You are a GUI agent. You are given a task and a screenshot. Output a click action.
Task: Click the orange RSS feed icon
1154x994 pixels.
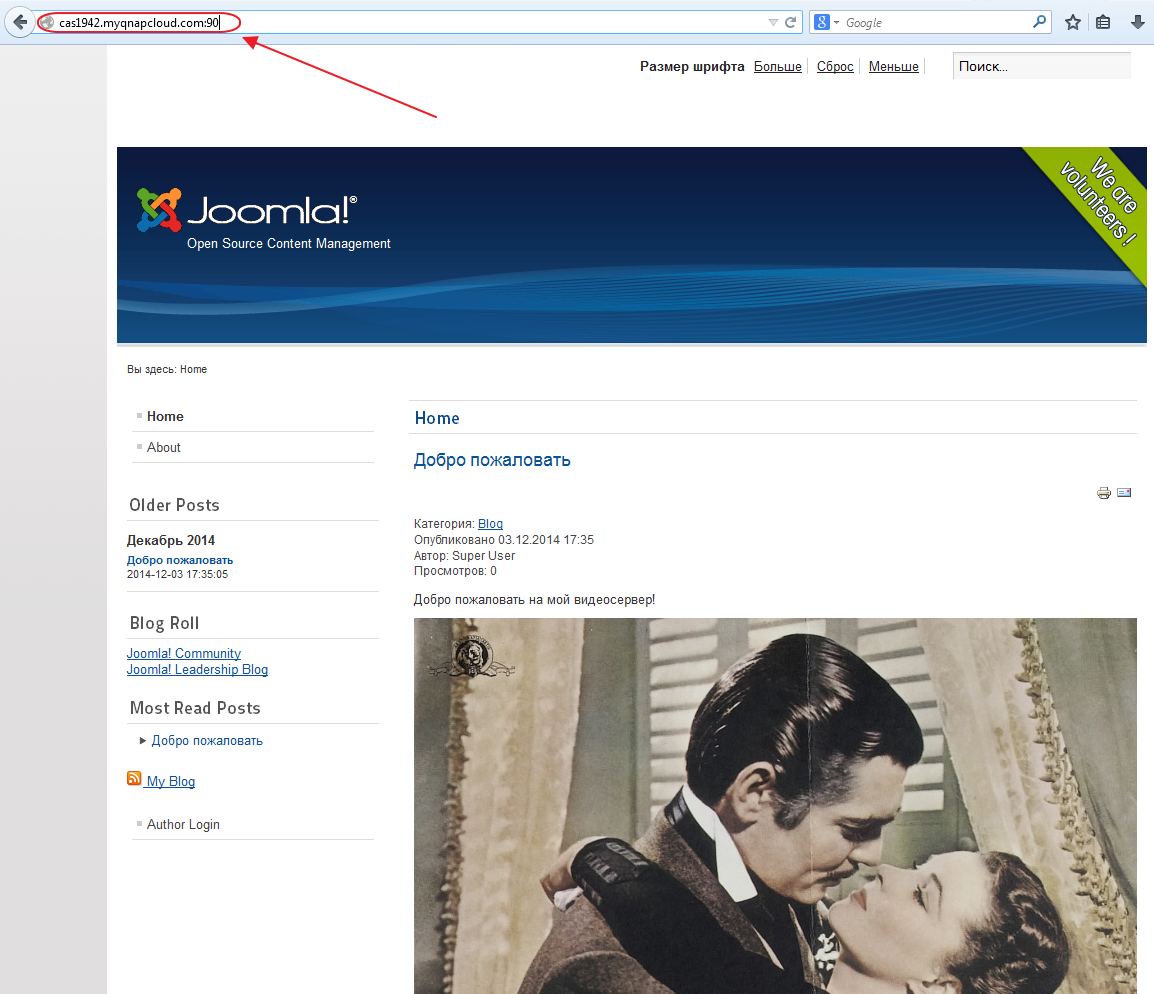tap(134, 778)
